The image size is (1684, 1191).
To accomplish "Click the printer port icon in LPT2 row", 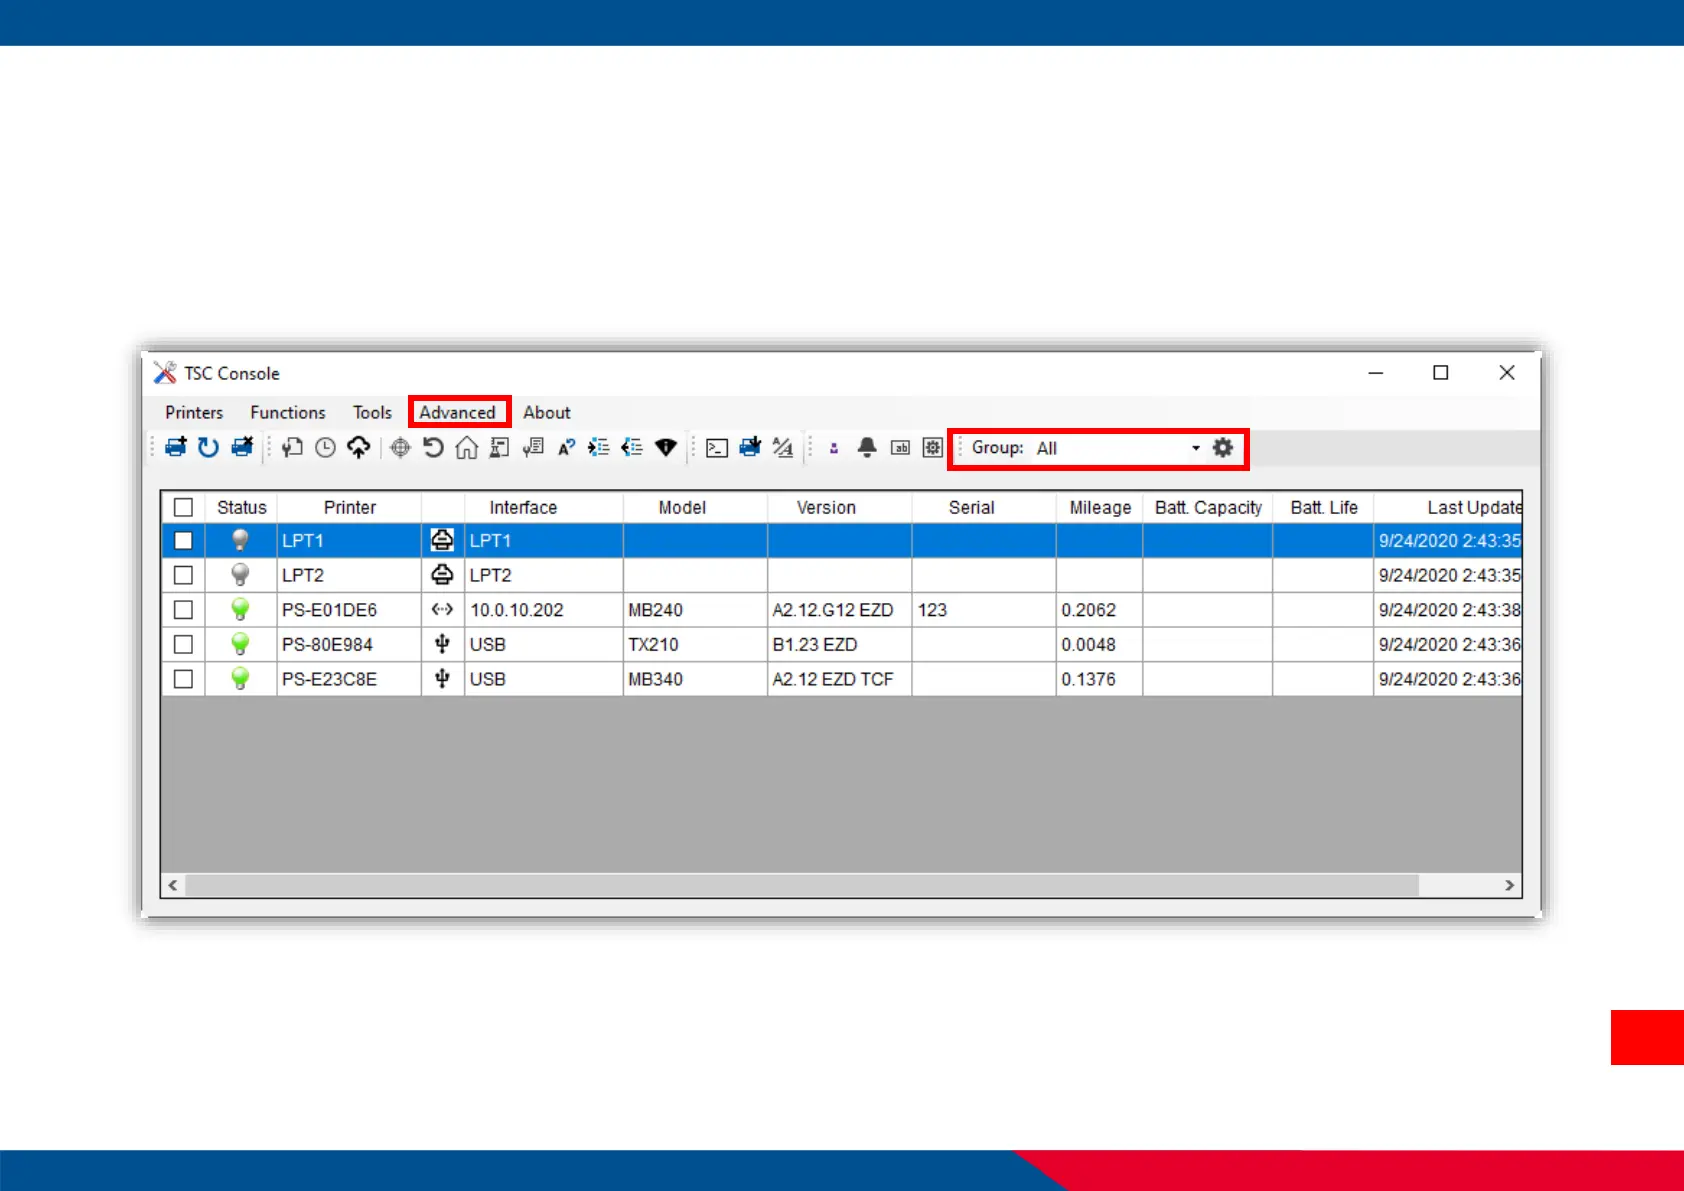I will [x=442, y=575].
